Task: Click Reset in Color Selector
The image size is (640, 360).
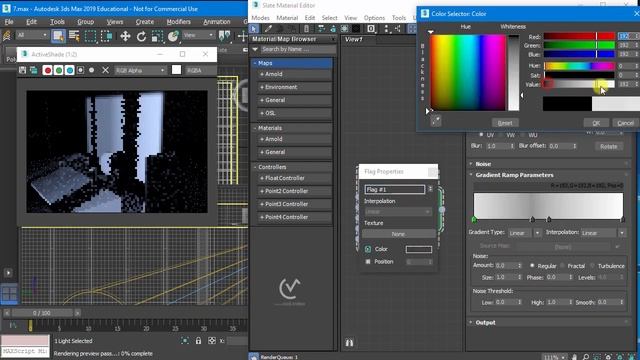Action: click(x=505, y=123)
